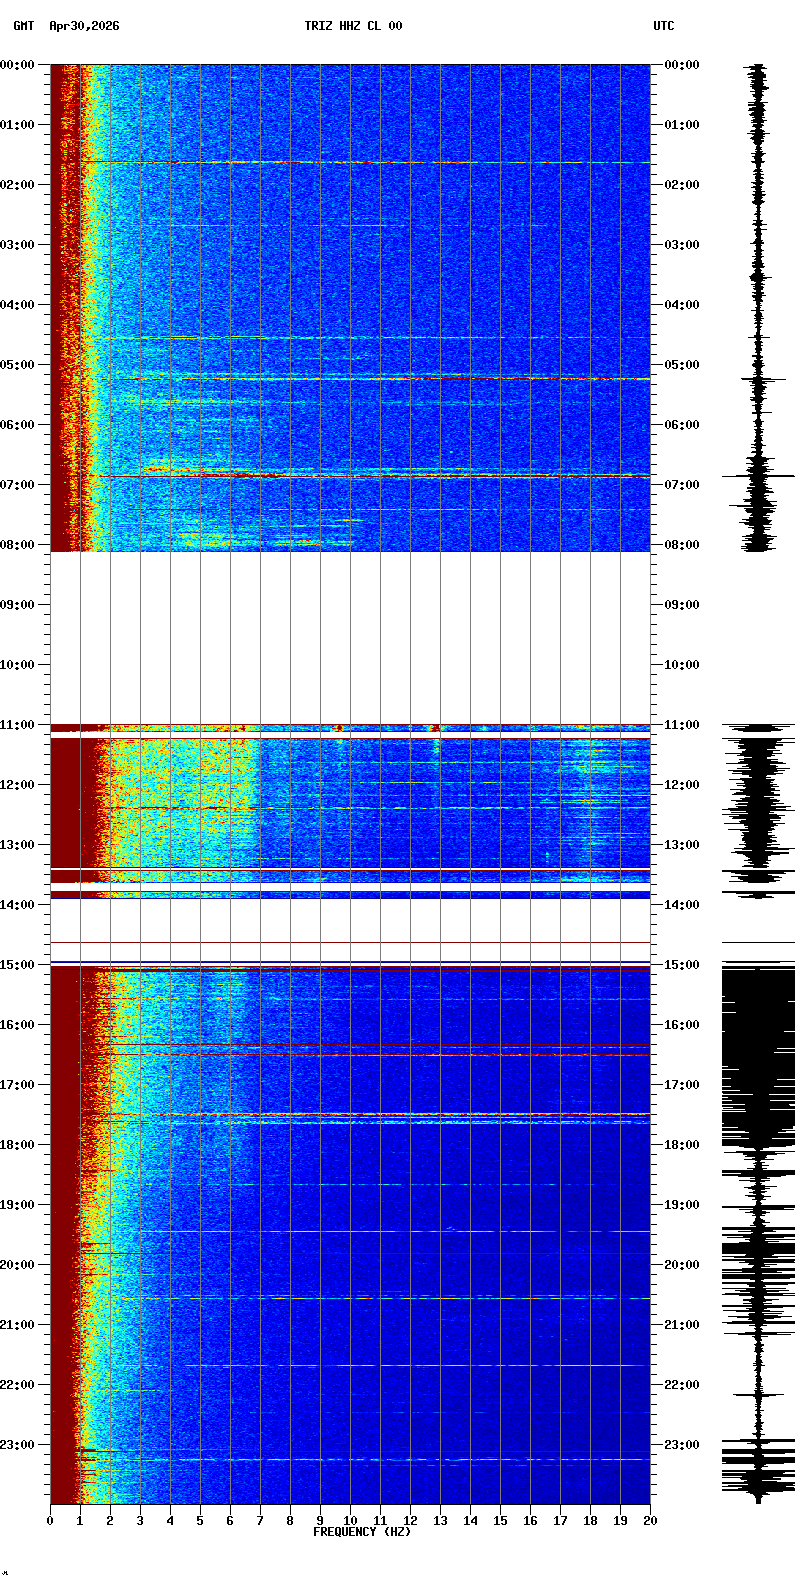
Task: Click the GMT label at top left
Action: tap(23, 26)
